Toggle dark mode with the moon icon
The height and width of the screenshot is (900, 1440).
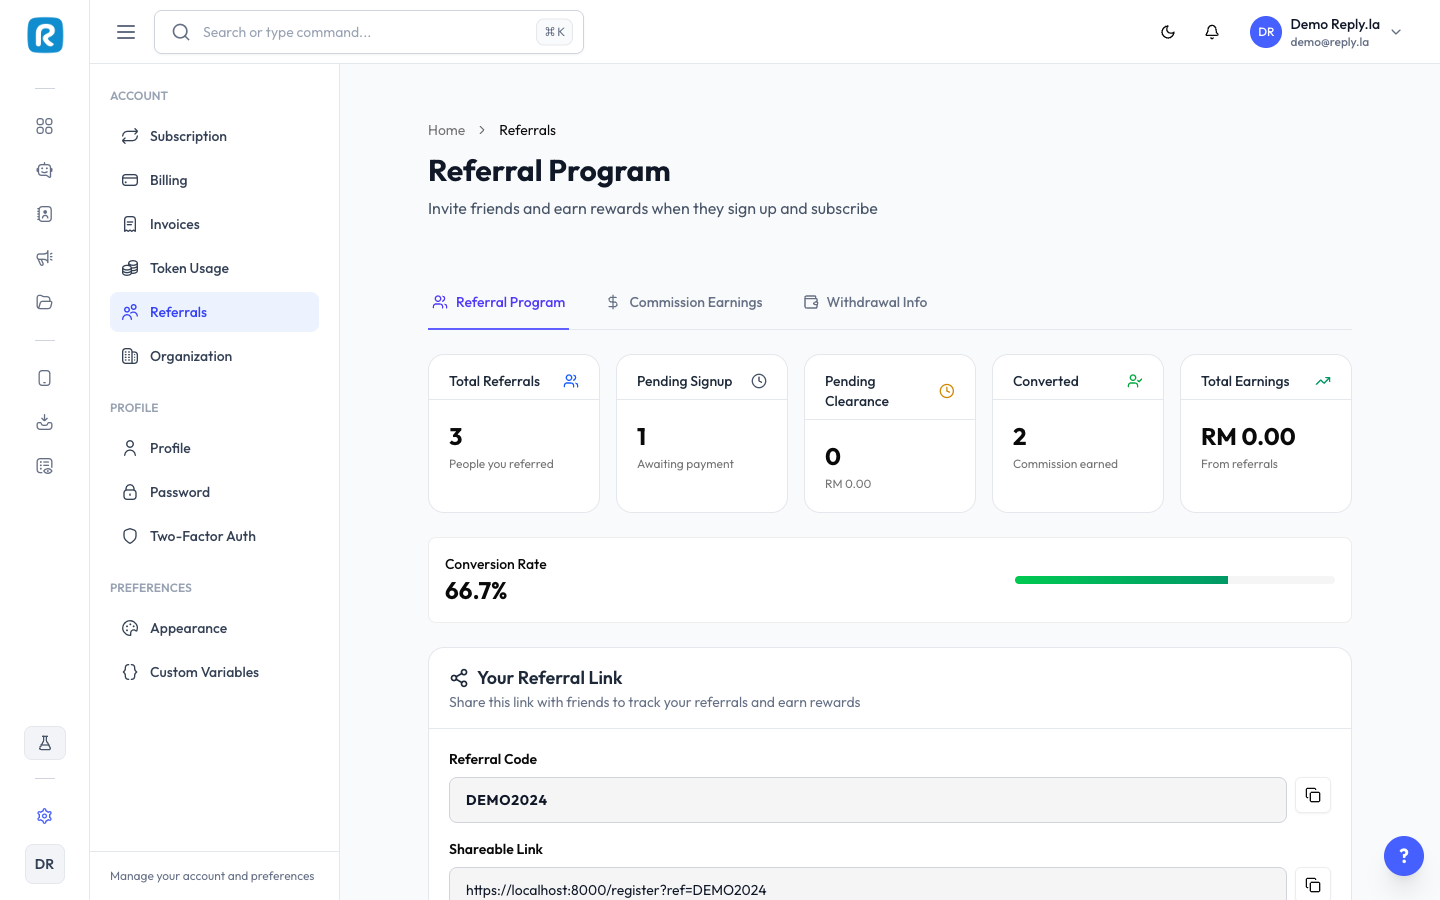(1168, 32)
